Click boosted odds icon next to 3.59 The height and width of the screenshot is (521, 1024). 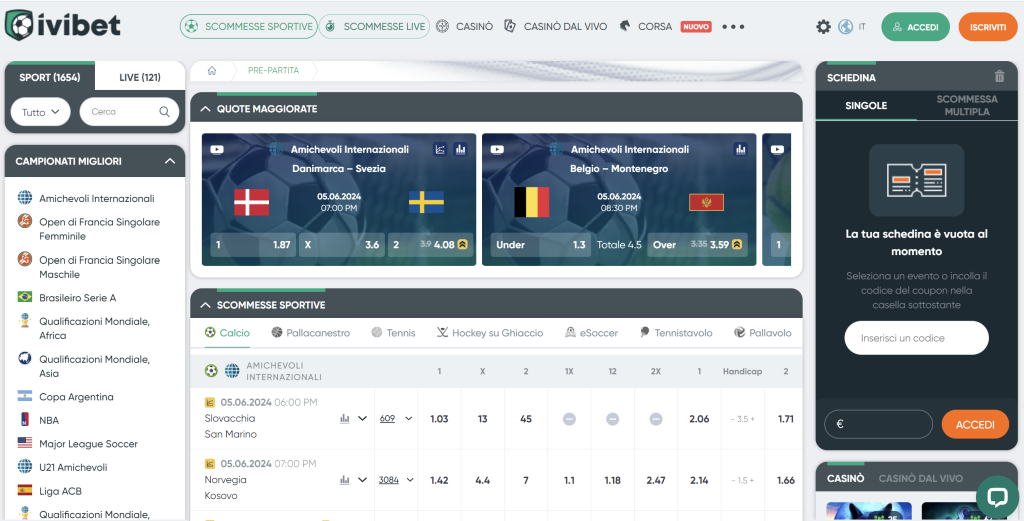click(x=737, y=245)
